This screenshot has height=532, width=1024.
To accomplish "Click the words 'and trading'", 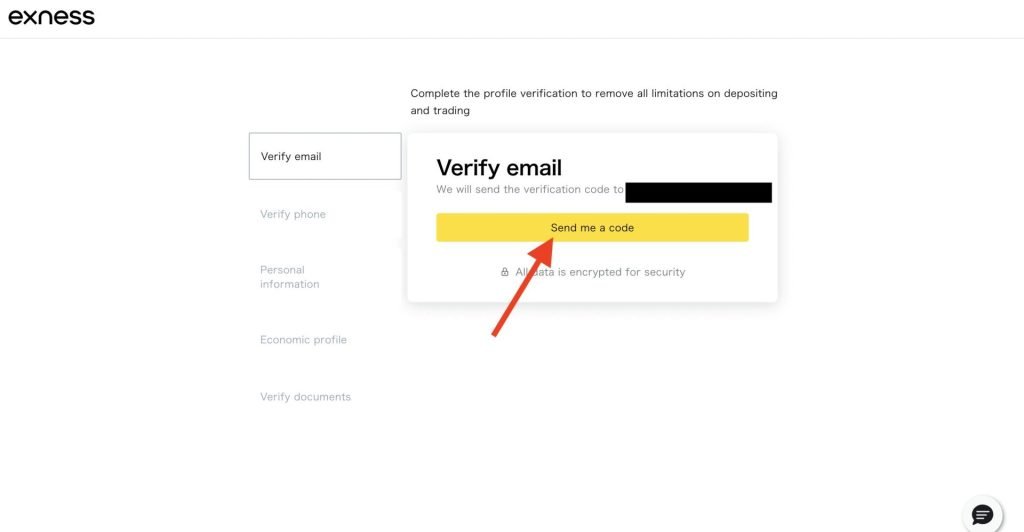I will (x=440, y=111).
